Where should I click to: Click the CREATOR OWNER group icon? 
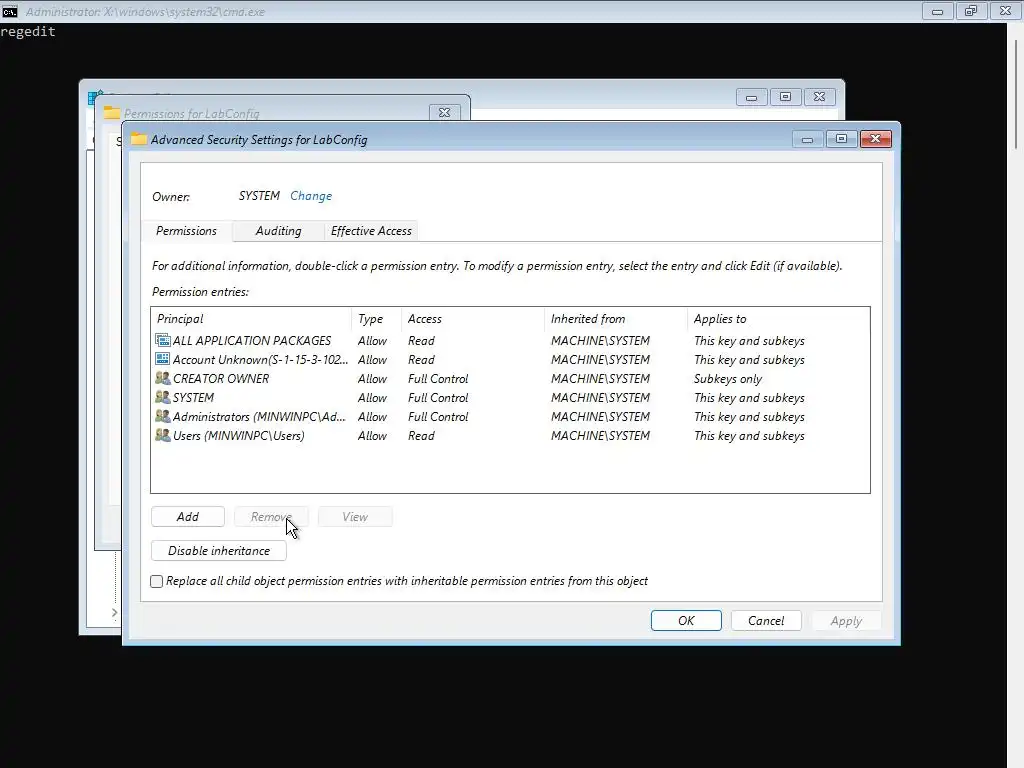pos(163,378)
